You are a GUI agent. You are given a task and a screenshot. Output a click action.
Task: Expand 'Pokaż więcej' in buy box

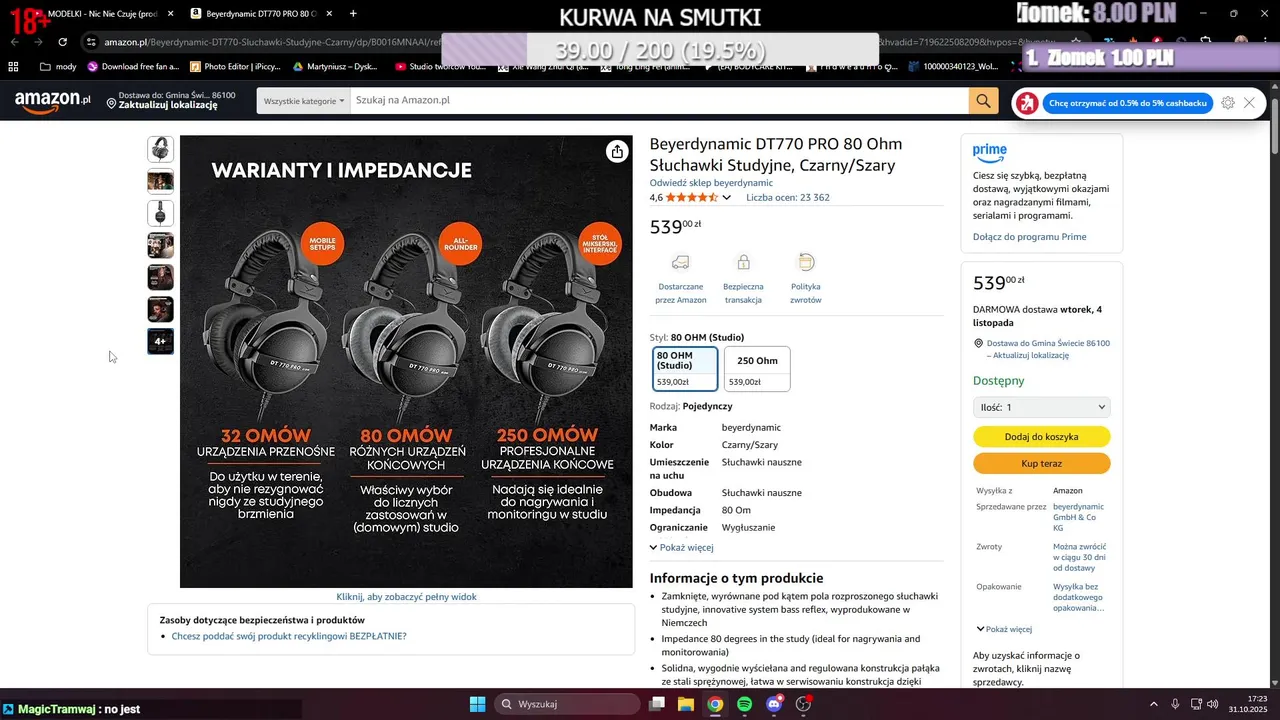click(x=1003, y=629)
